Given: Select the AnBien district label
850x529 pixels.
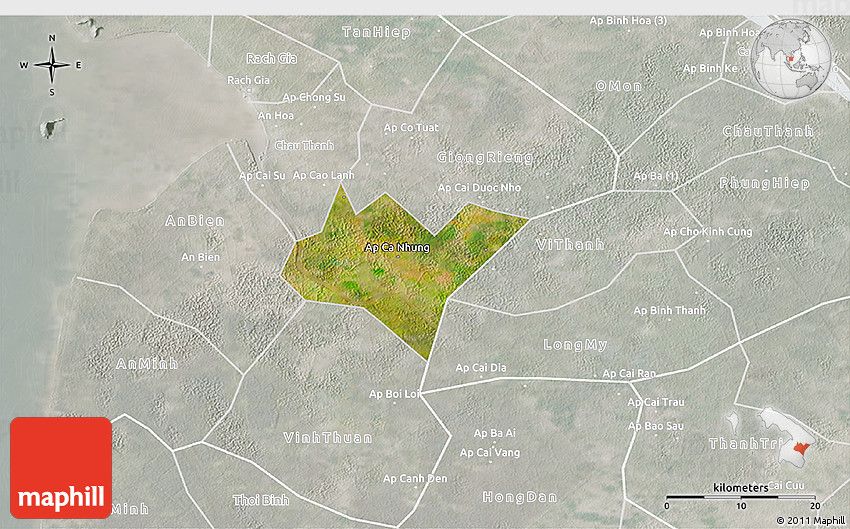Looking at the screenshot, I should tap(194, 221).
